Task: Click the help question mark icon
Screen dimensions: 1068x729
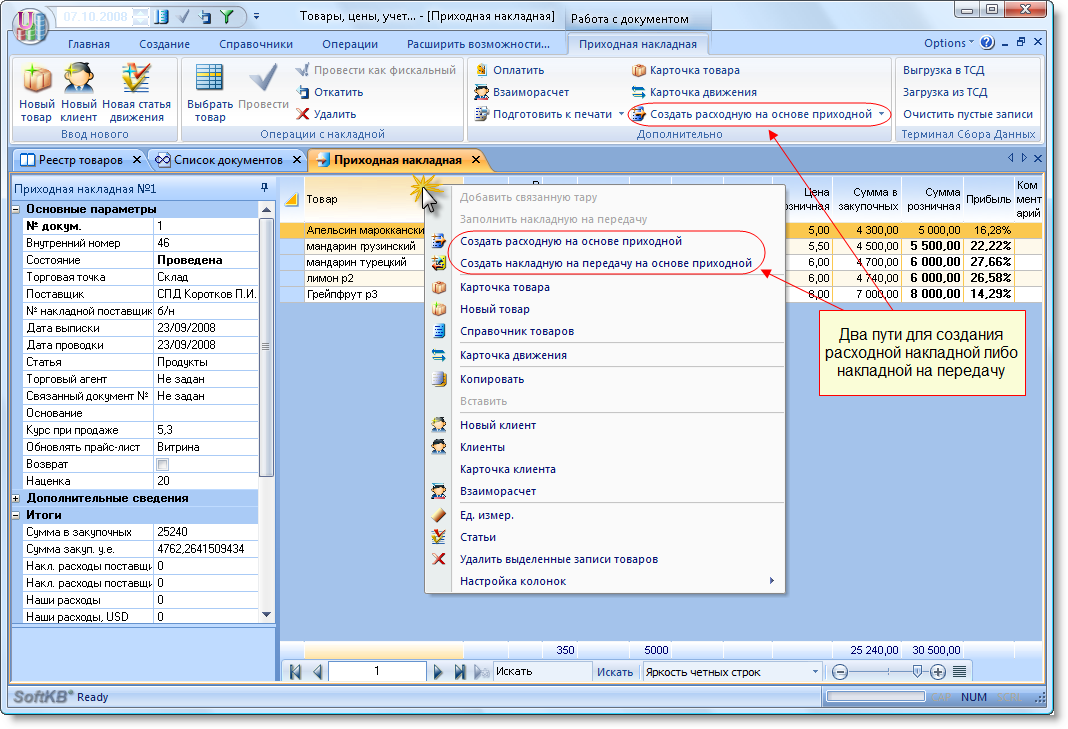Action: [987, 43]
